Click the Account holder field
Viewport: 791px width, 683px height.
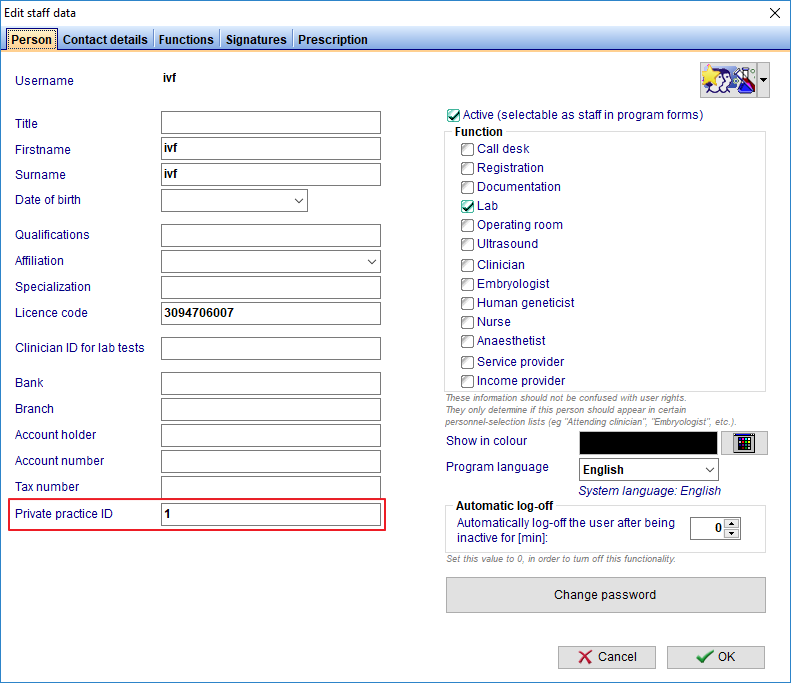271,435
